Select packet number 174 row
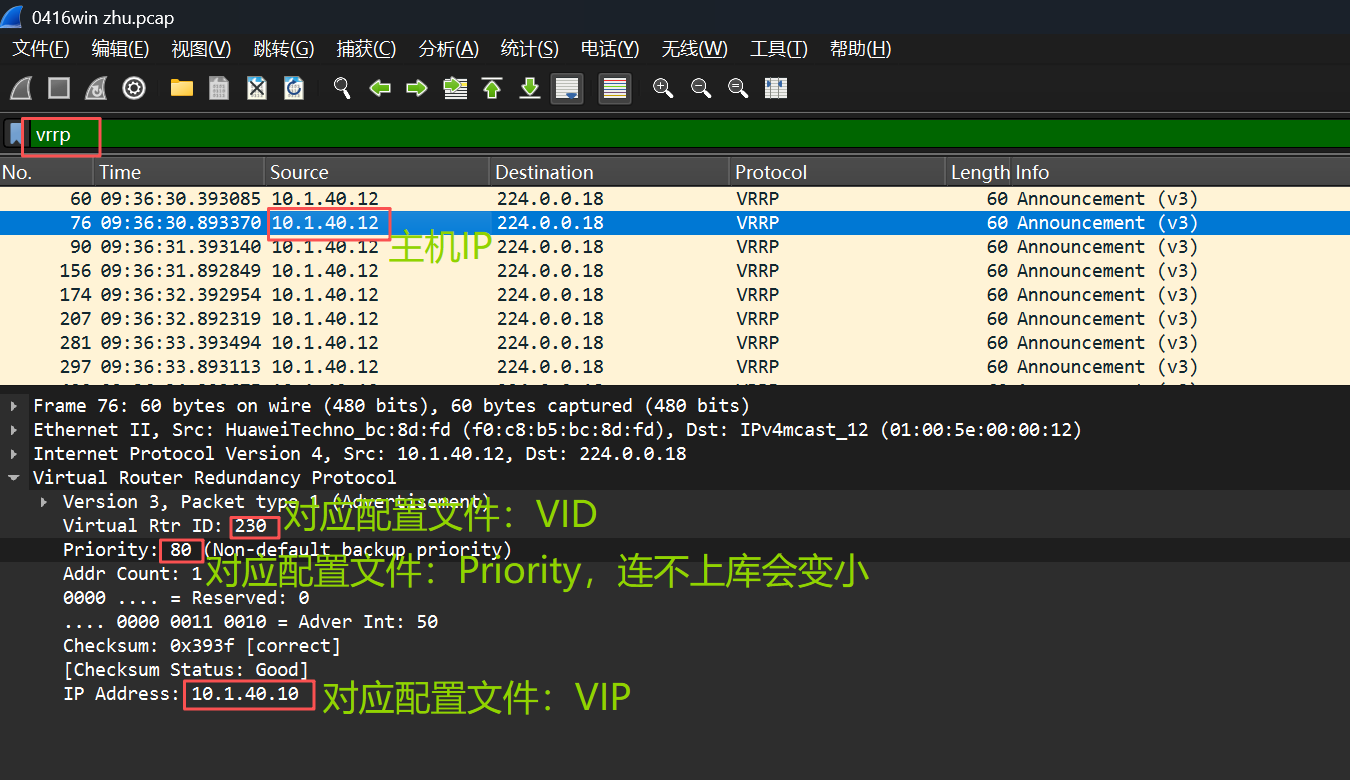Viewport: 1350px width, 780px height. pos(675,295)
